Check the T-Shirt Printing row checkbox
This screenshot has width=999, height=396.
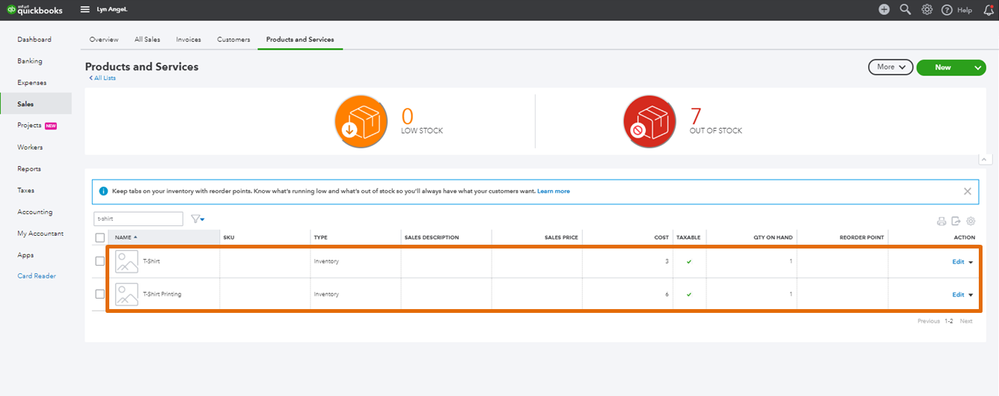pos(100,294)
